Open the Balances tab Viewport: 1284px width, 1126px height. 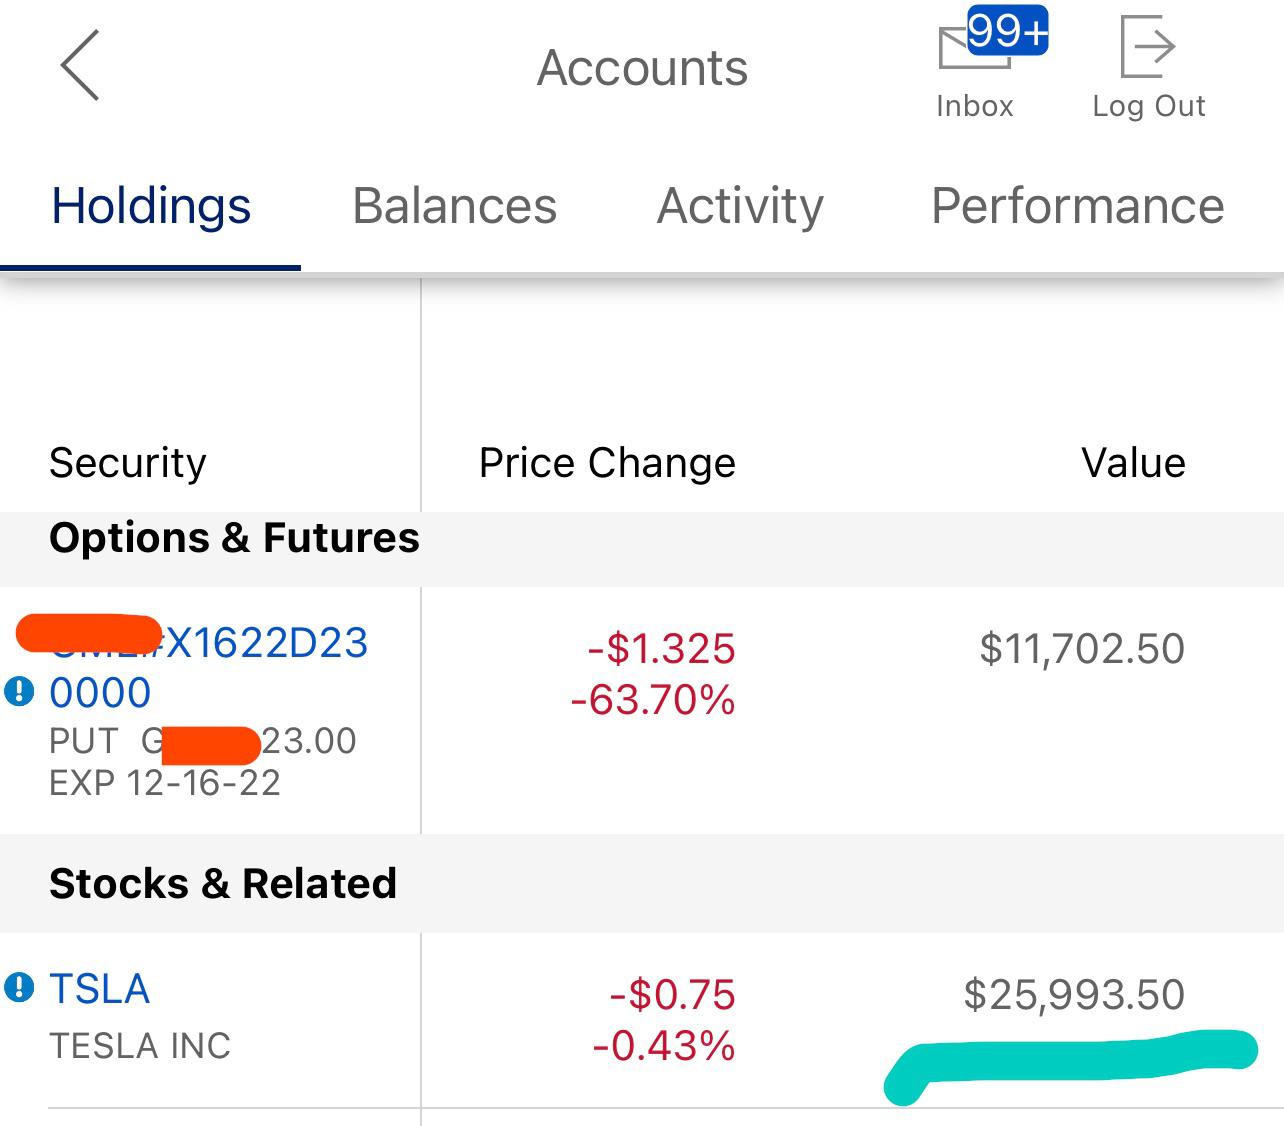pos(454,207)
